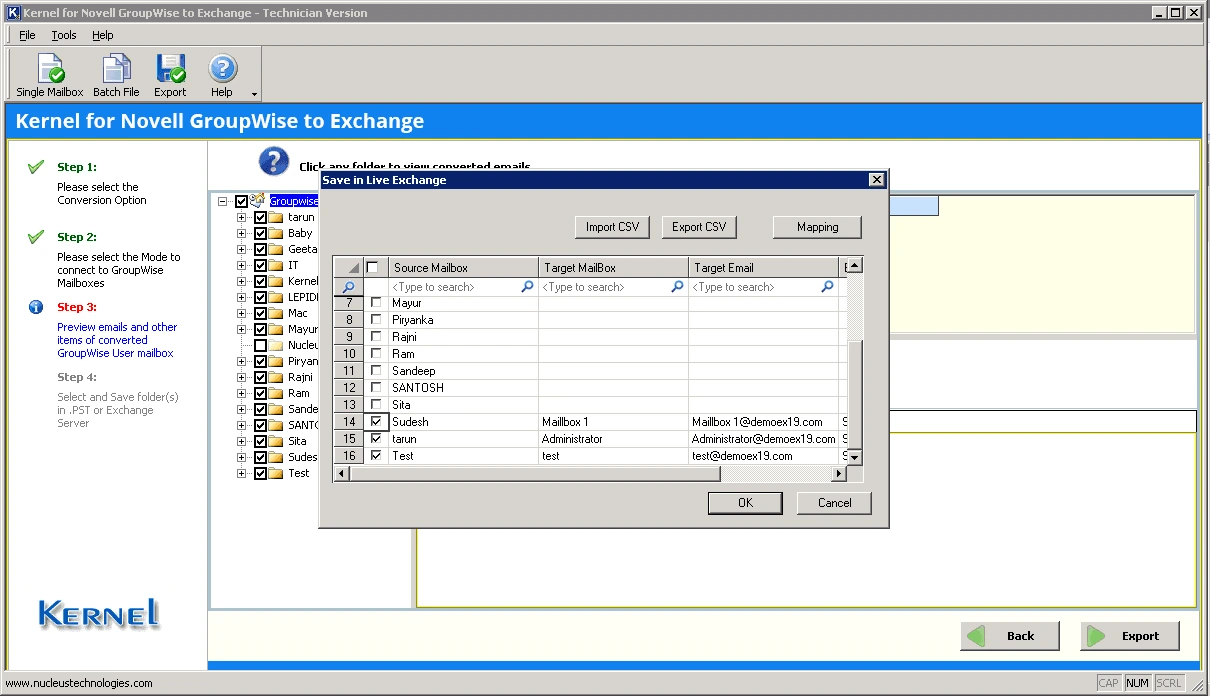Select the SANTOSH source mailbox cell

[463, 388]
